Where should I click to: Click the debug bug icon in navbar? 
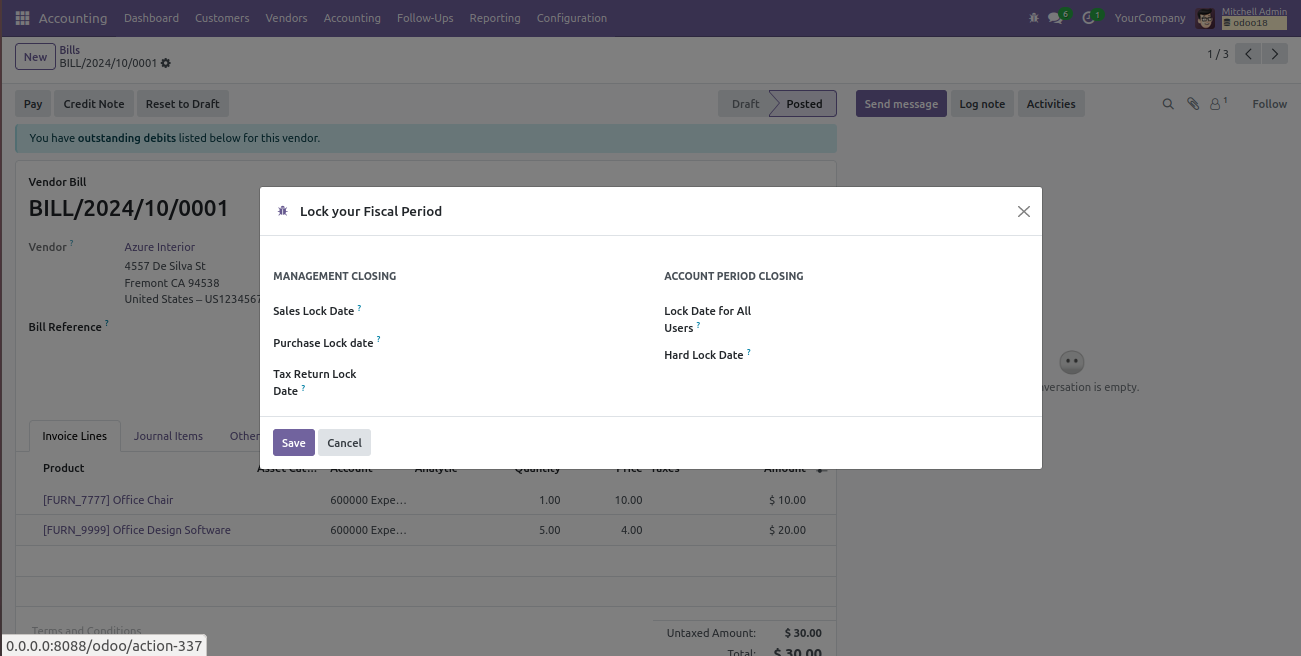(x=1033, y=18)
